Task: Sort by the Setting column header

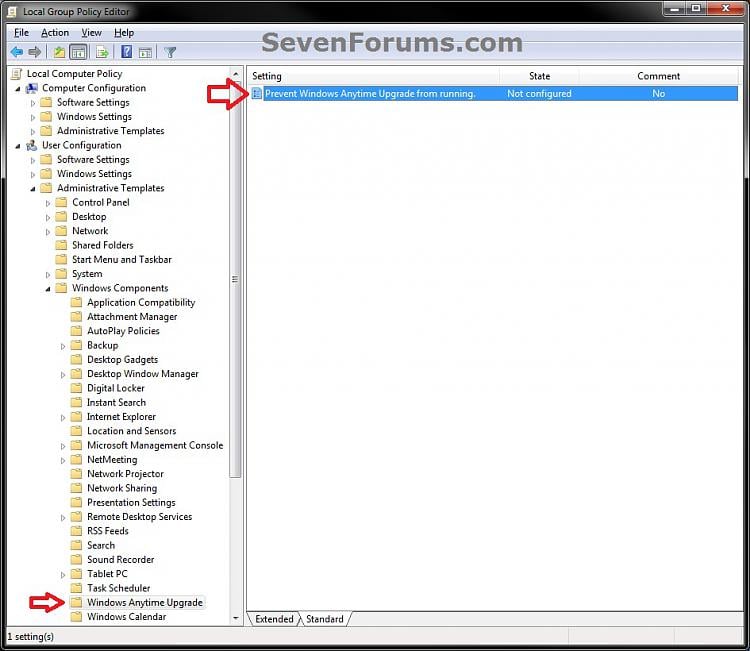Action: coord(374,76)
